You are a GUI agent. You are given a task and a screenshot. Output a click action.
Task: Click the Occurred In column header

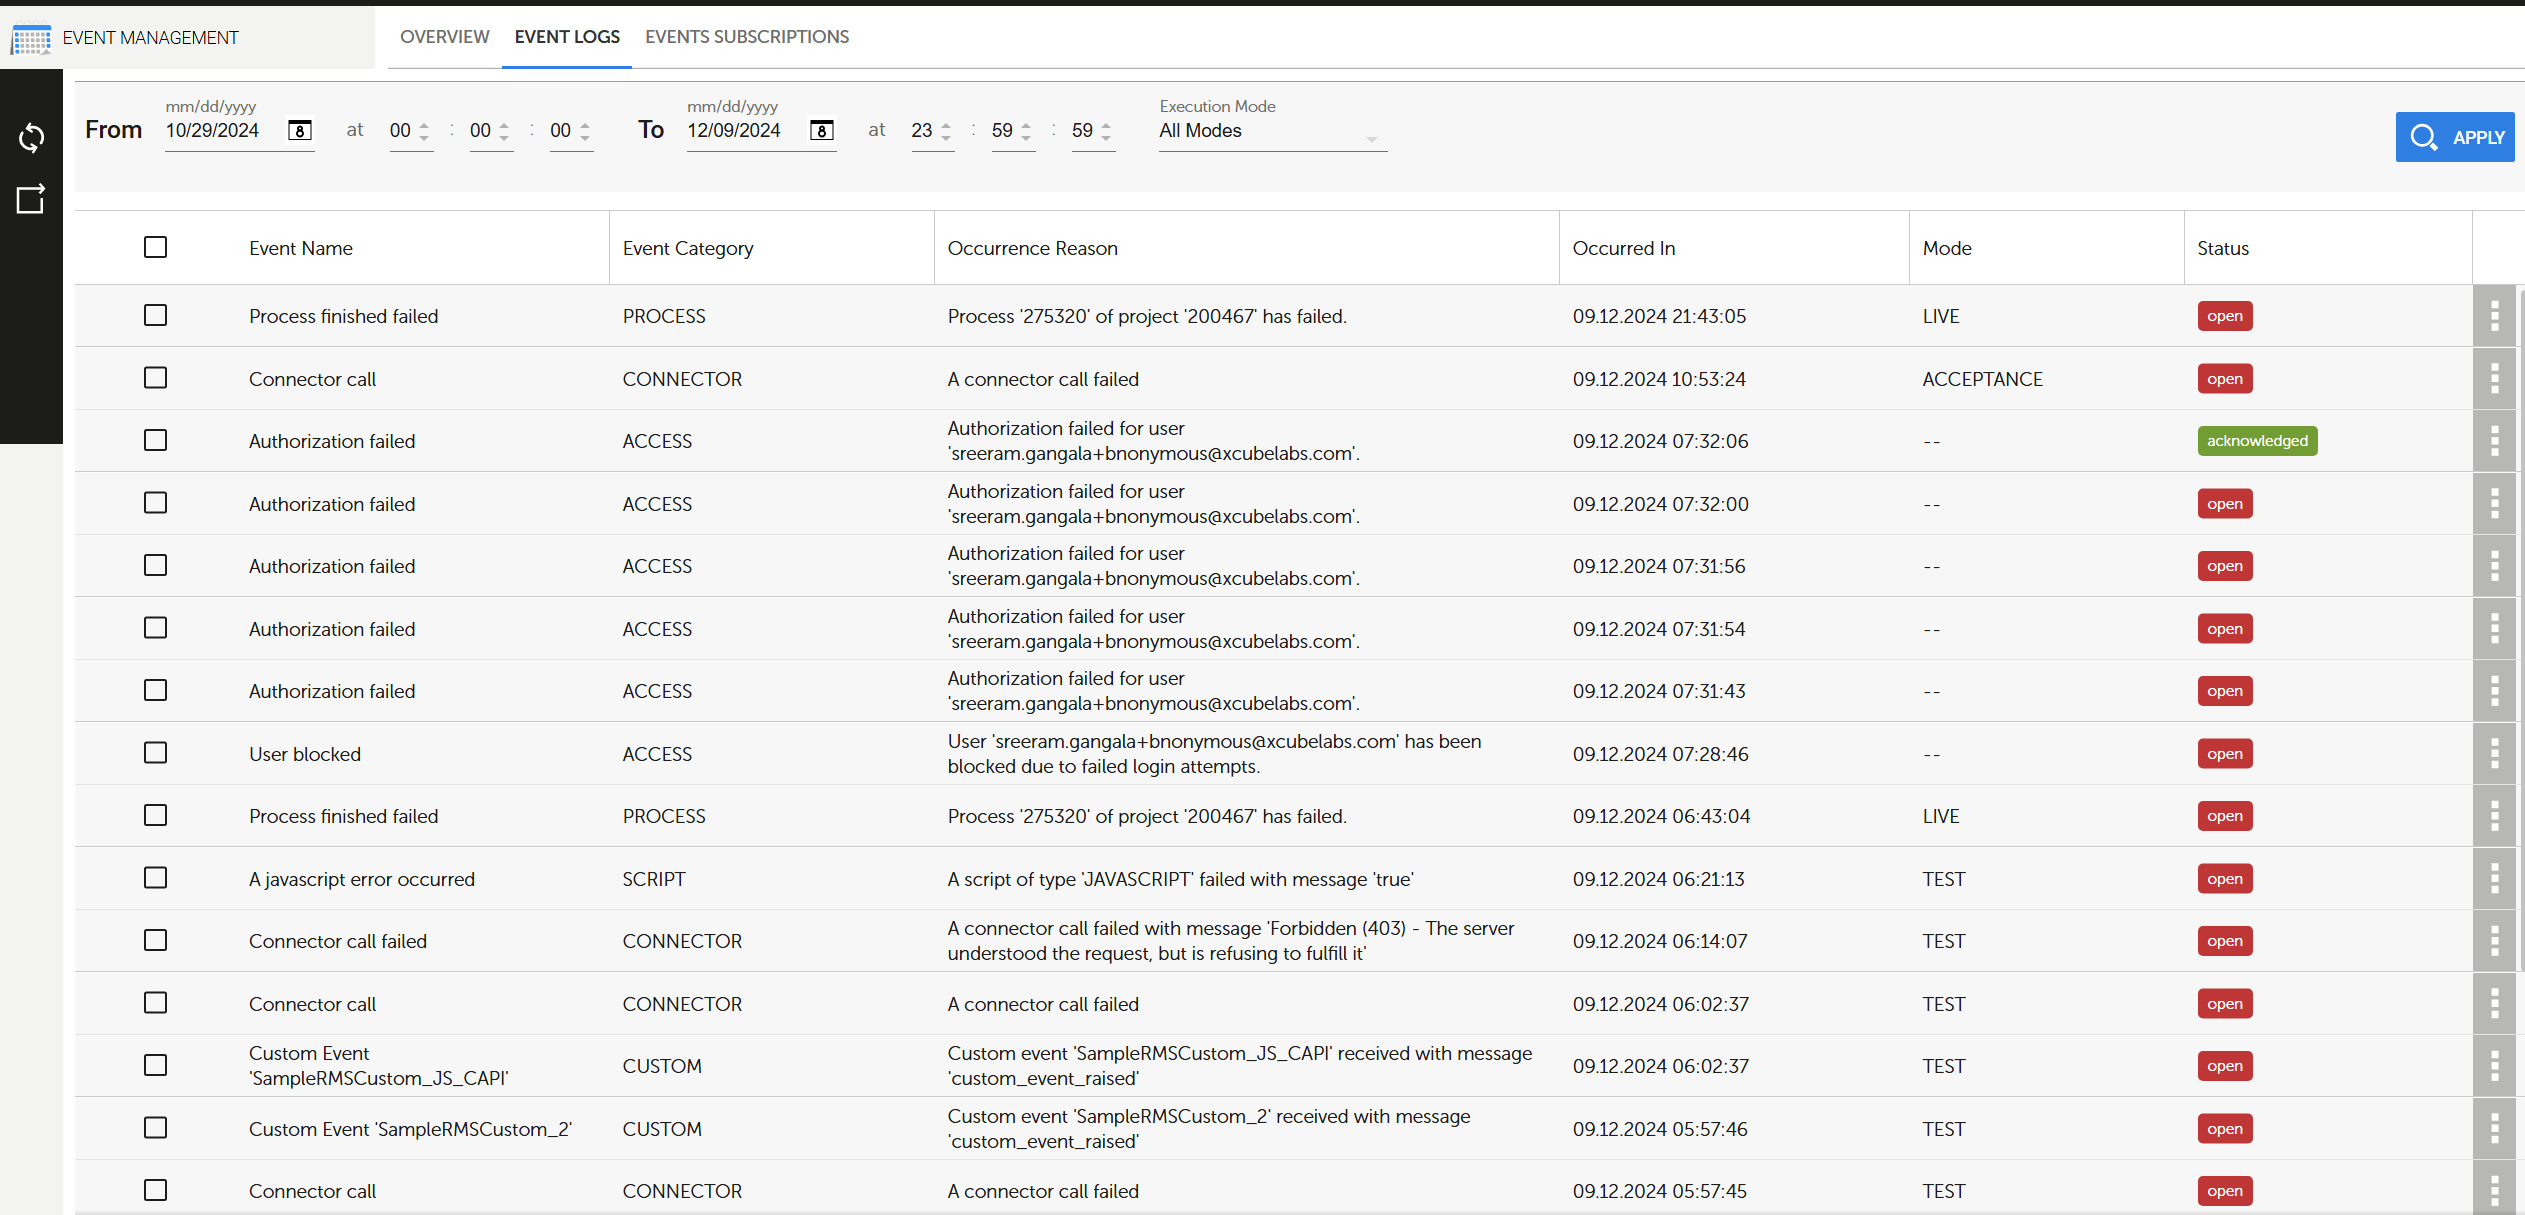[x=1624, y=248]
